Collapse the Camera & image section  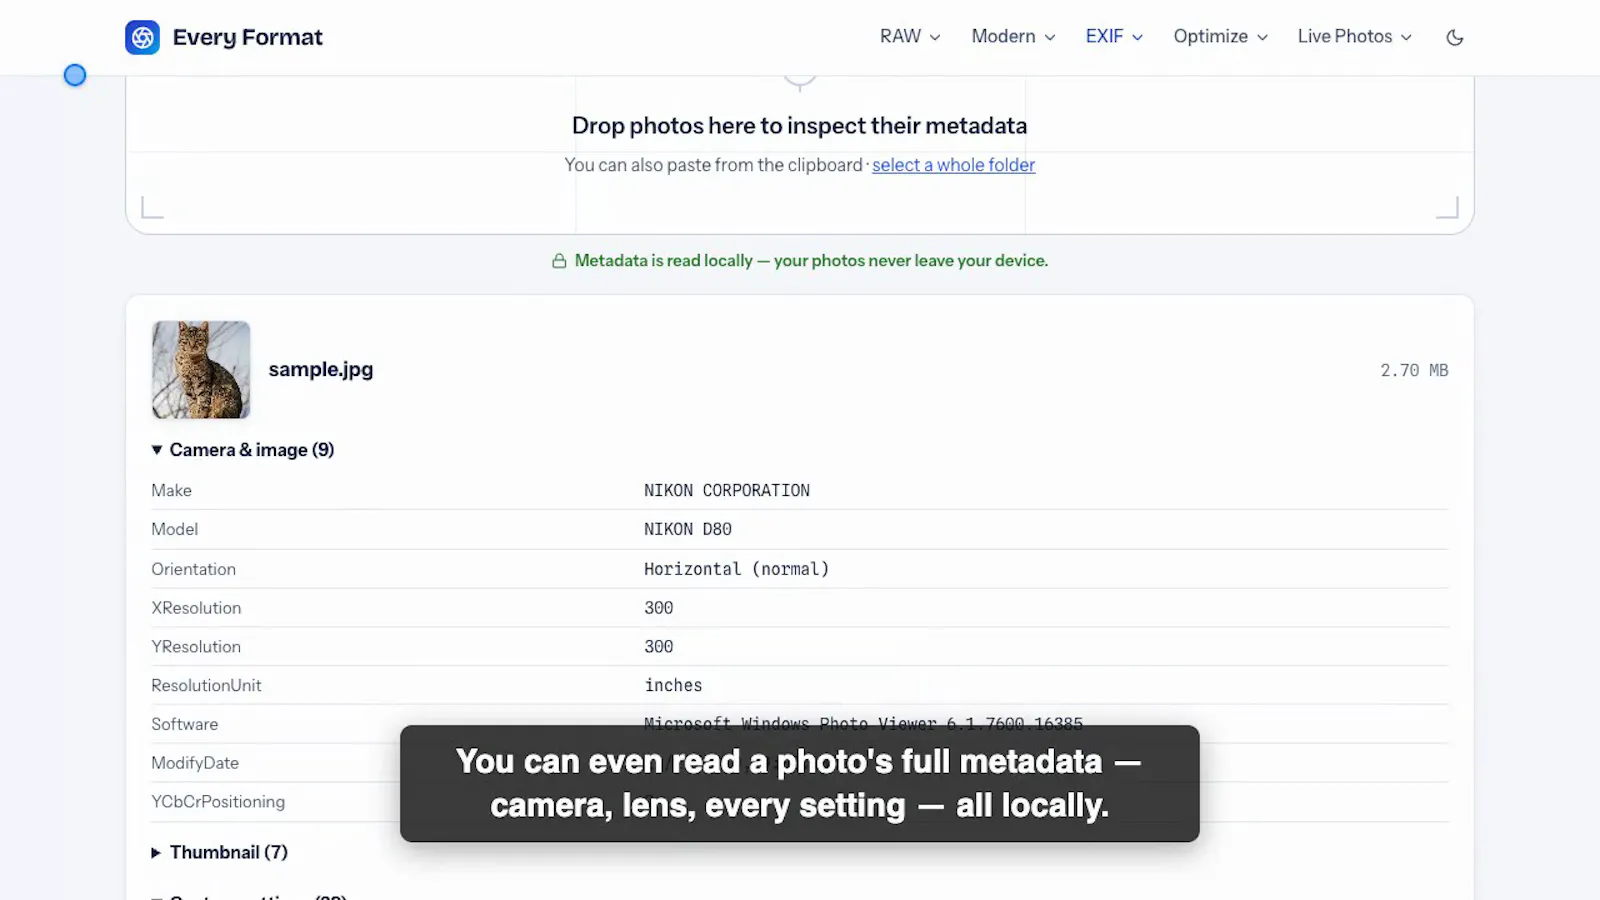(243, 450)
